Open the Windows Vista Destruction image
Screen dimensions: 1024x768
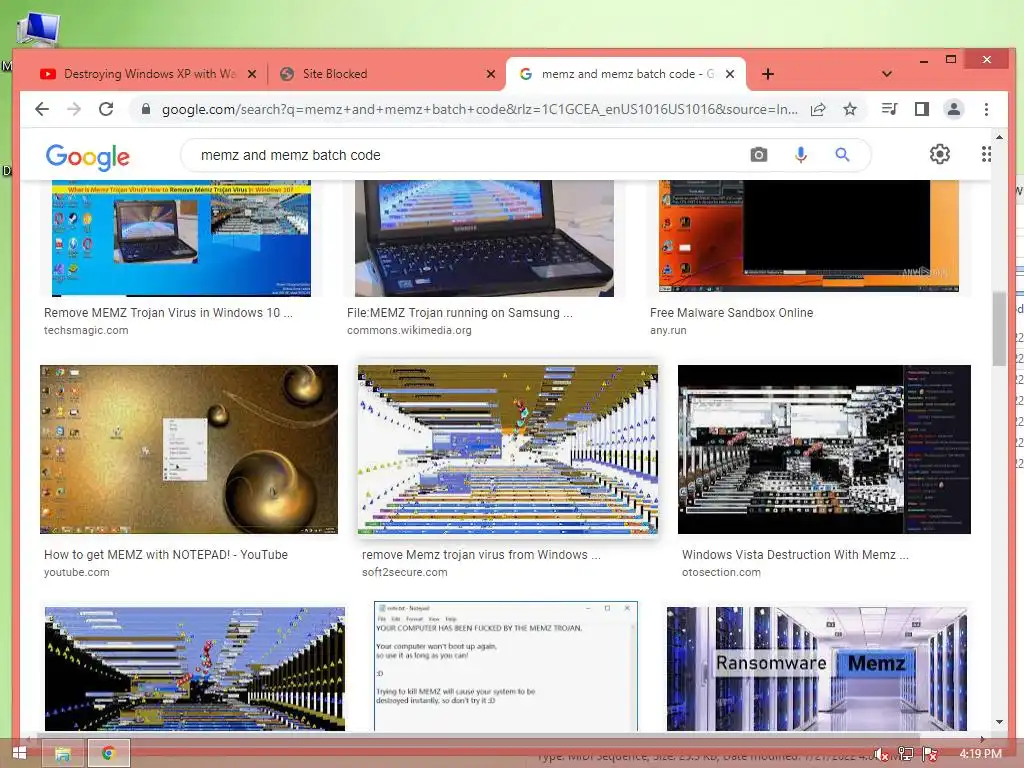coord(824,449)
